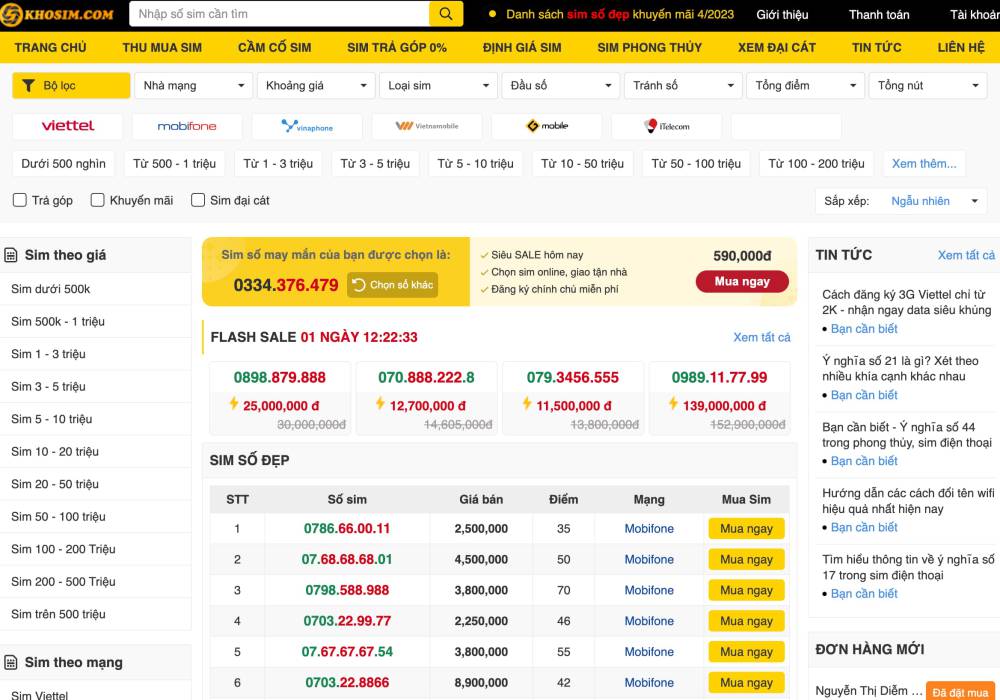Select the Vinaphone carrier logo

307,126
